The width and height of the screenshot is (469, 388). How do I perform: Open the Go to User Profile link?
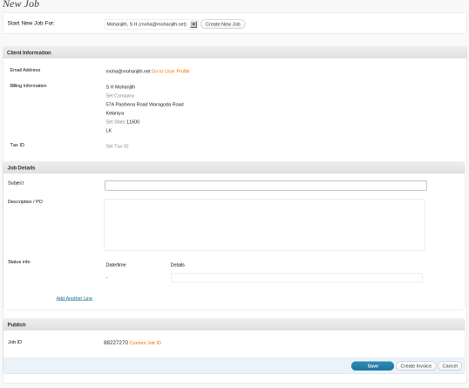pyautogui.click(x=171, y=71)
